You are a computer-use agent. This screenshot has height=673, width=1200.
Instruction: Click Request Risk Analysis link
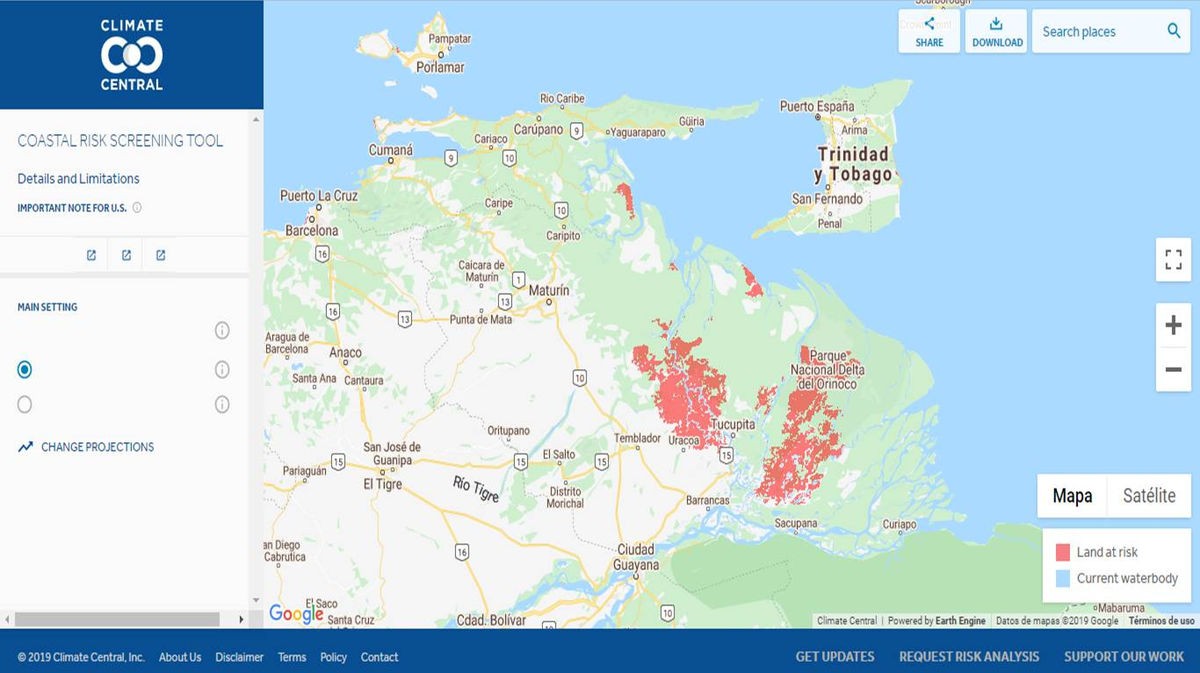[968, 657]
